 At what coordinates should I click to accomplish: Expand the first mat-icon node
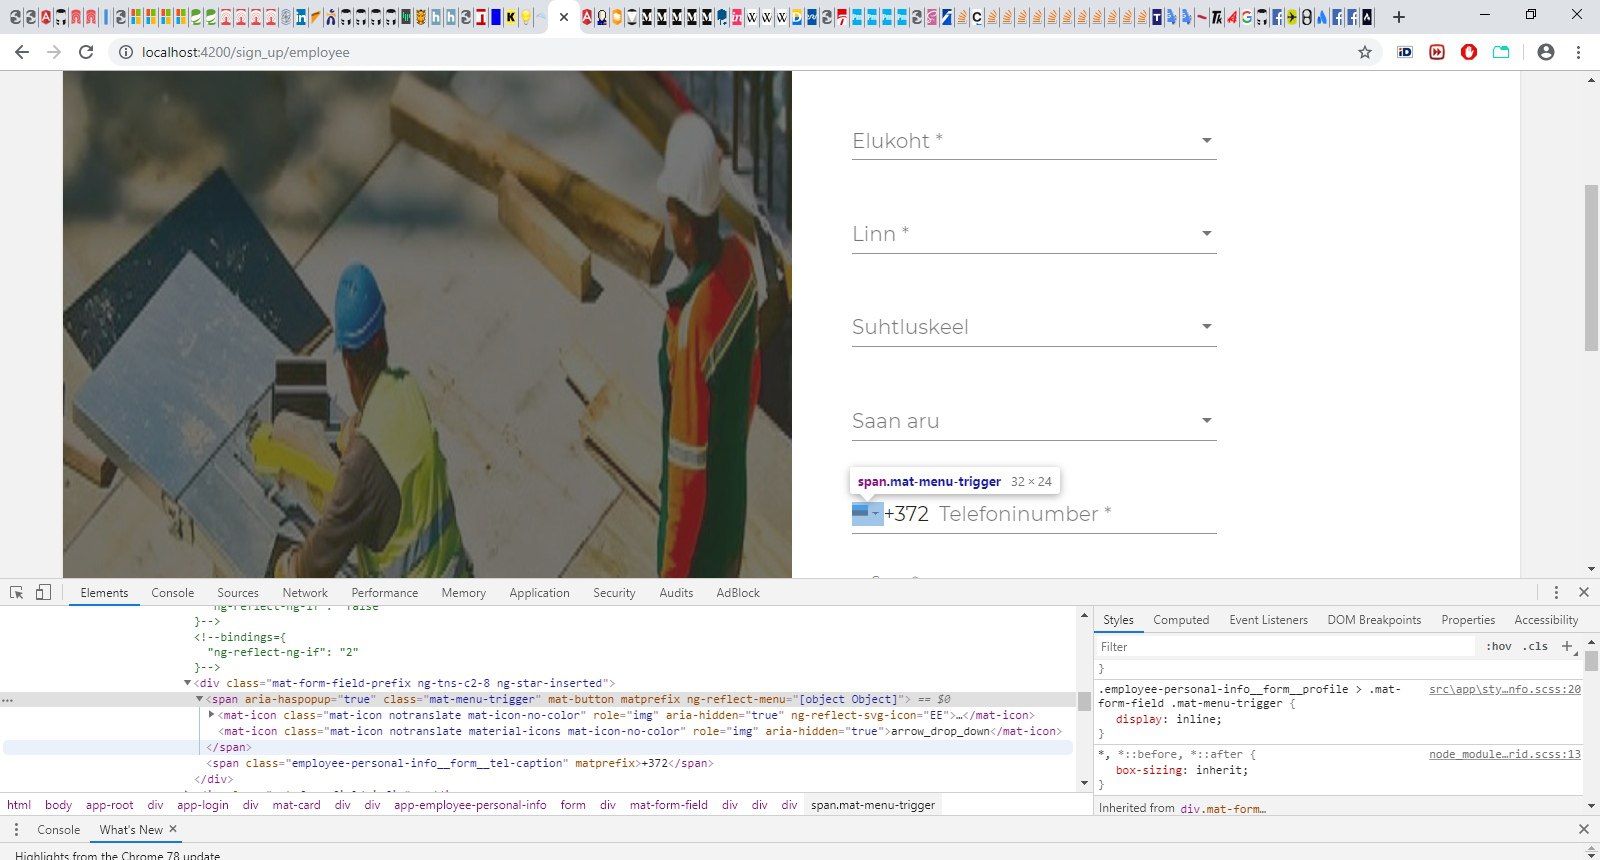211,715
